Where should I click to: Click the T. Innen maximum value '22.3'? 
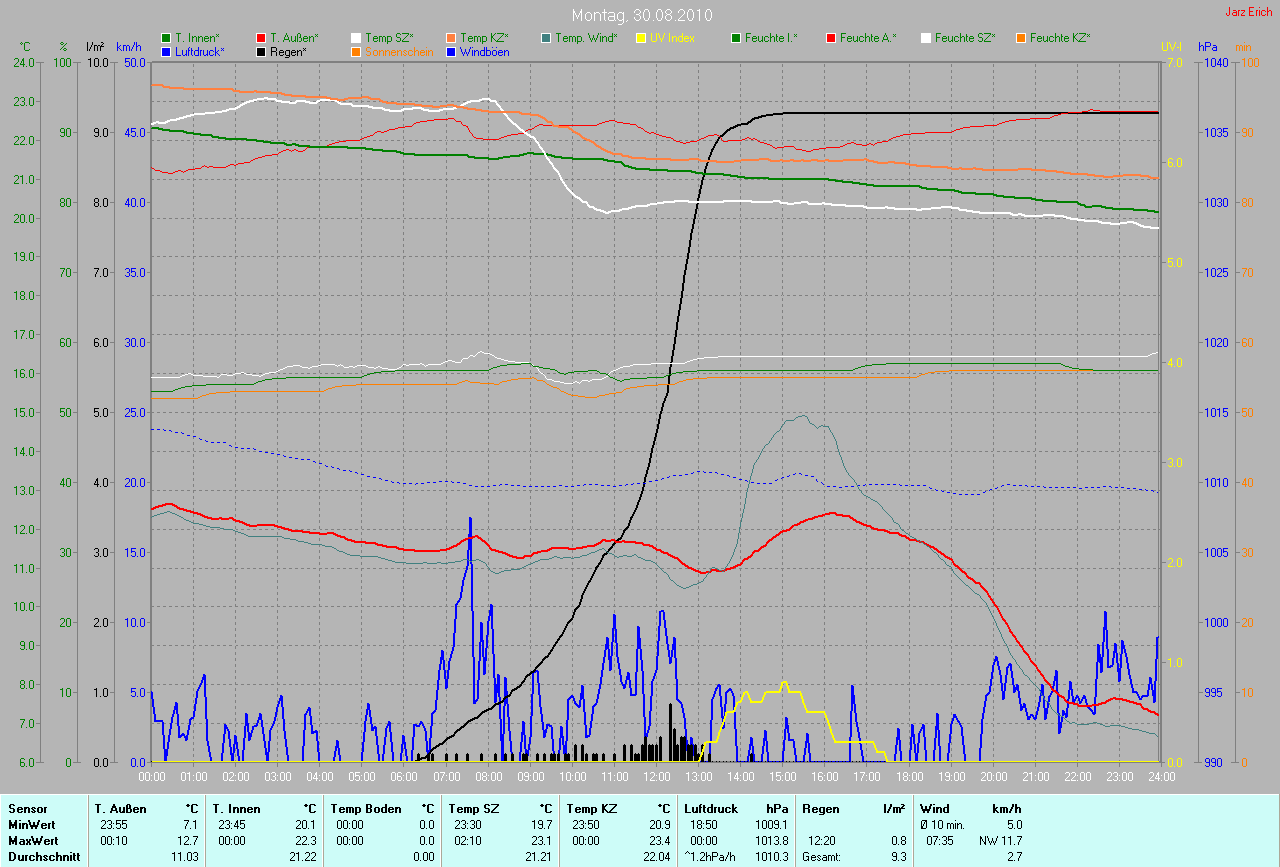coord(307,840)
